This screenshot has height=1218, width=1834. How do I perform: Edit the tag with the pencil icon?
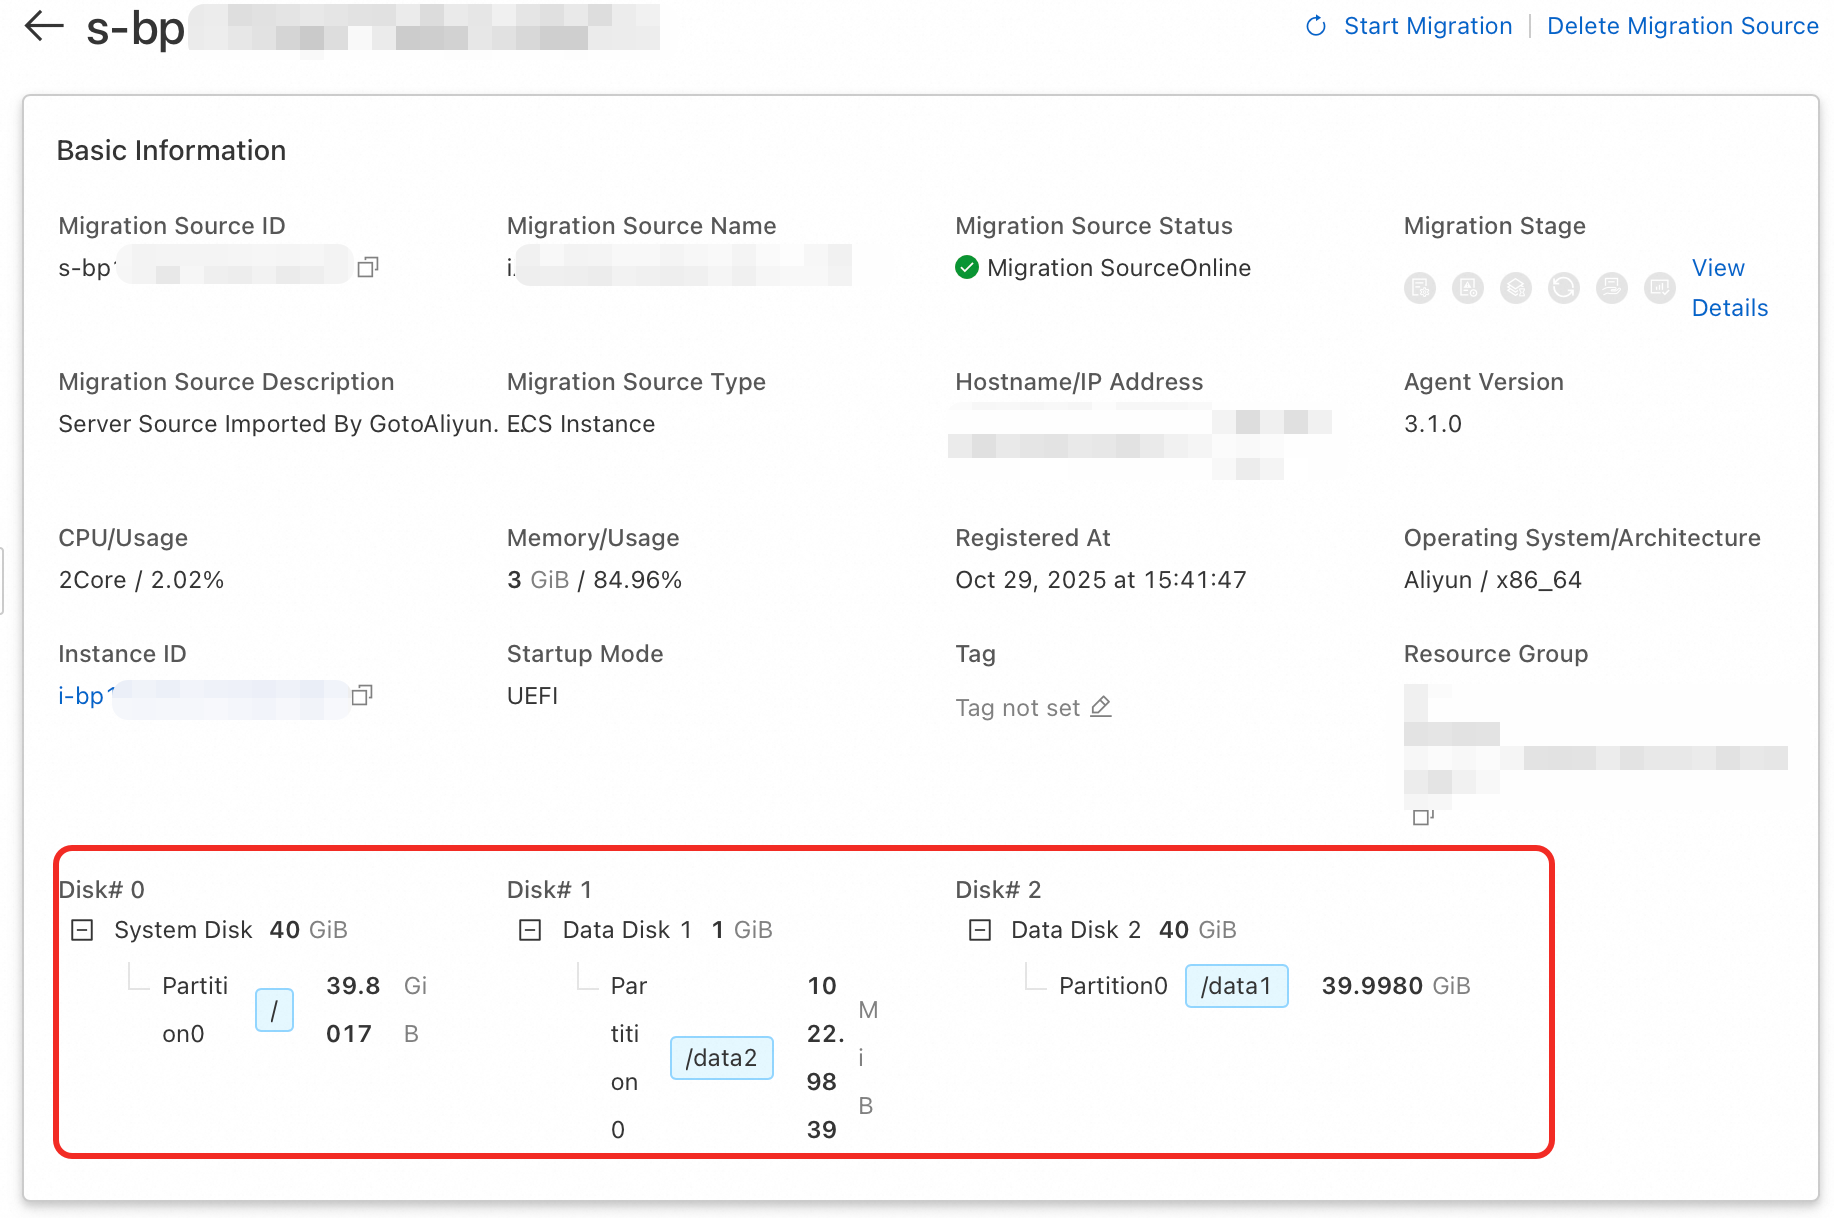click(x=1101, y=707)
